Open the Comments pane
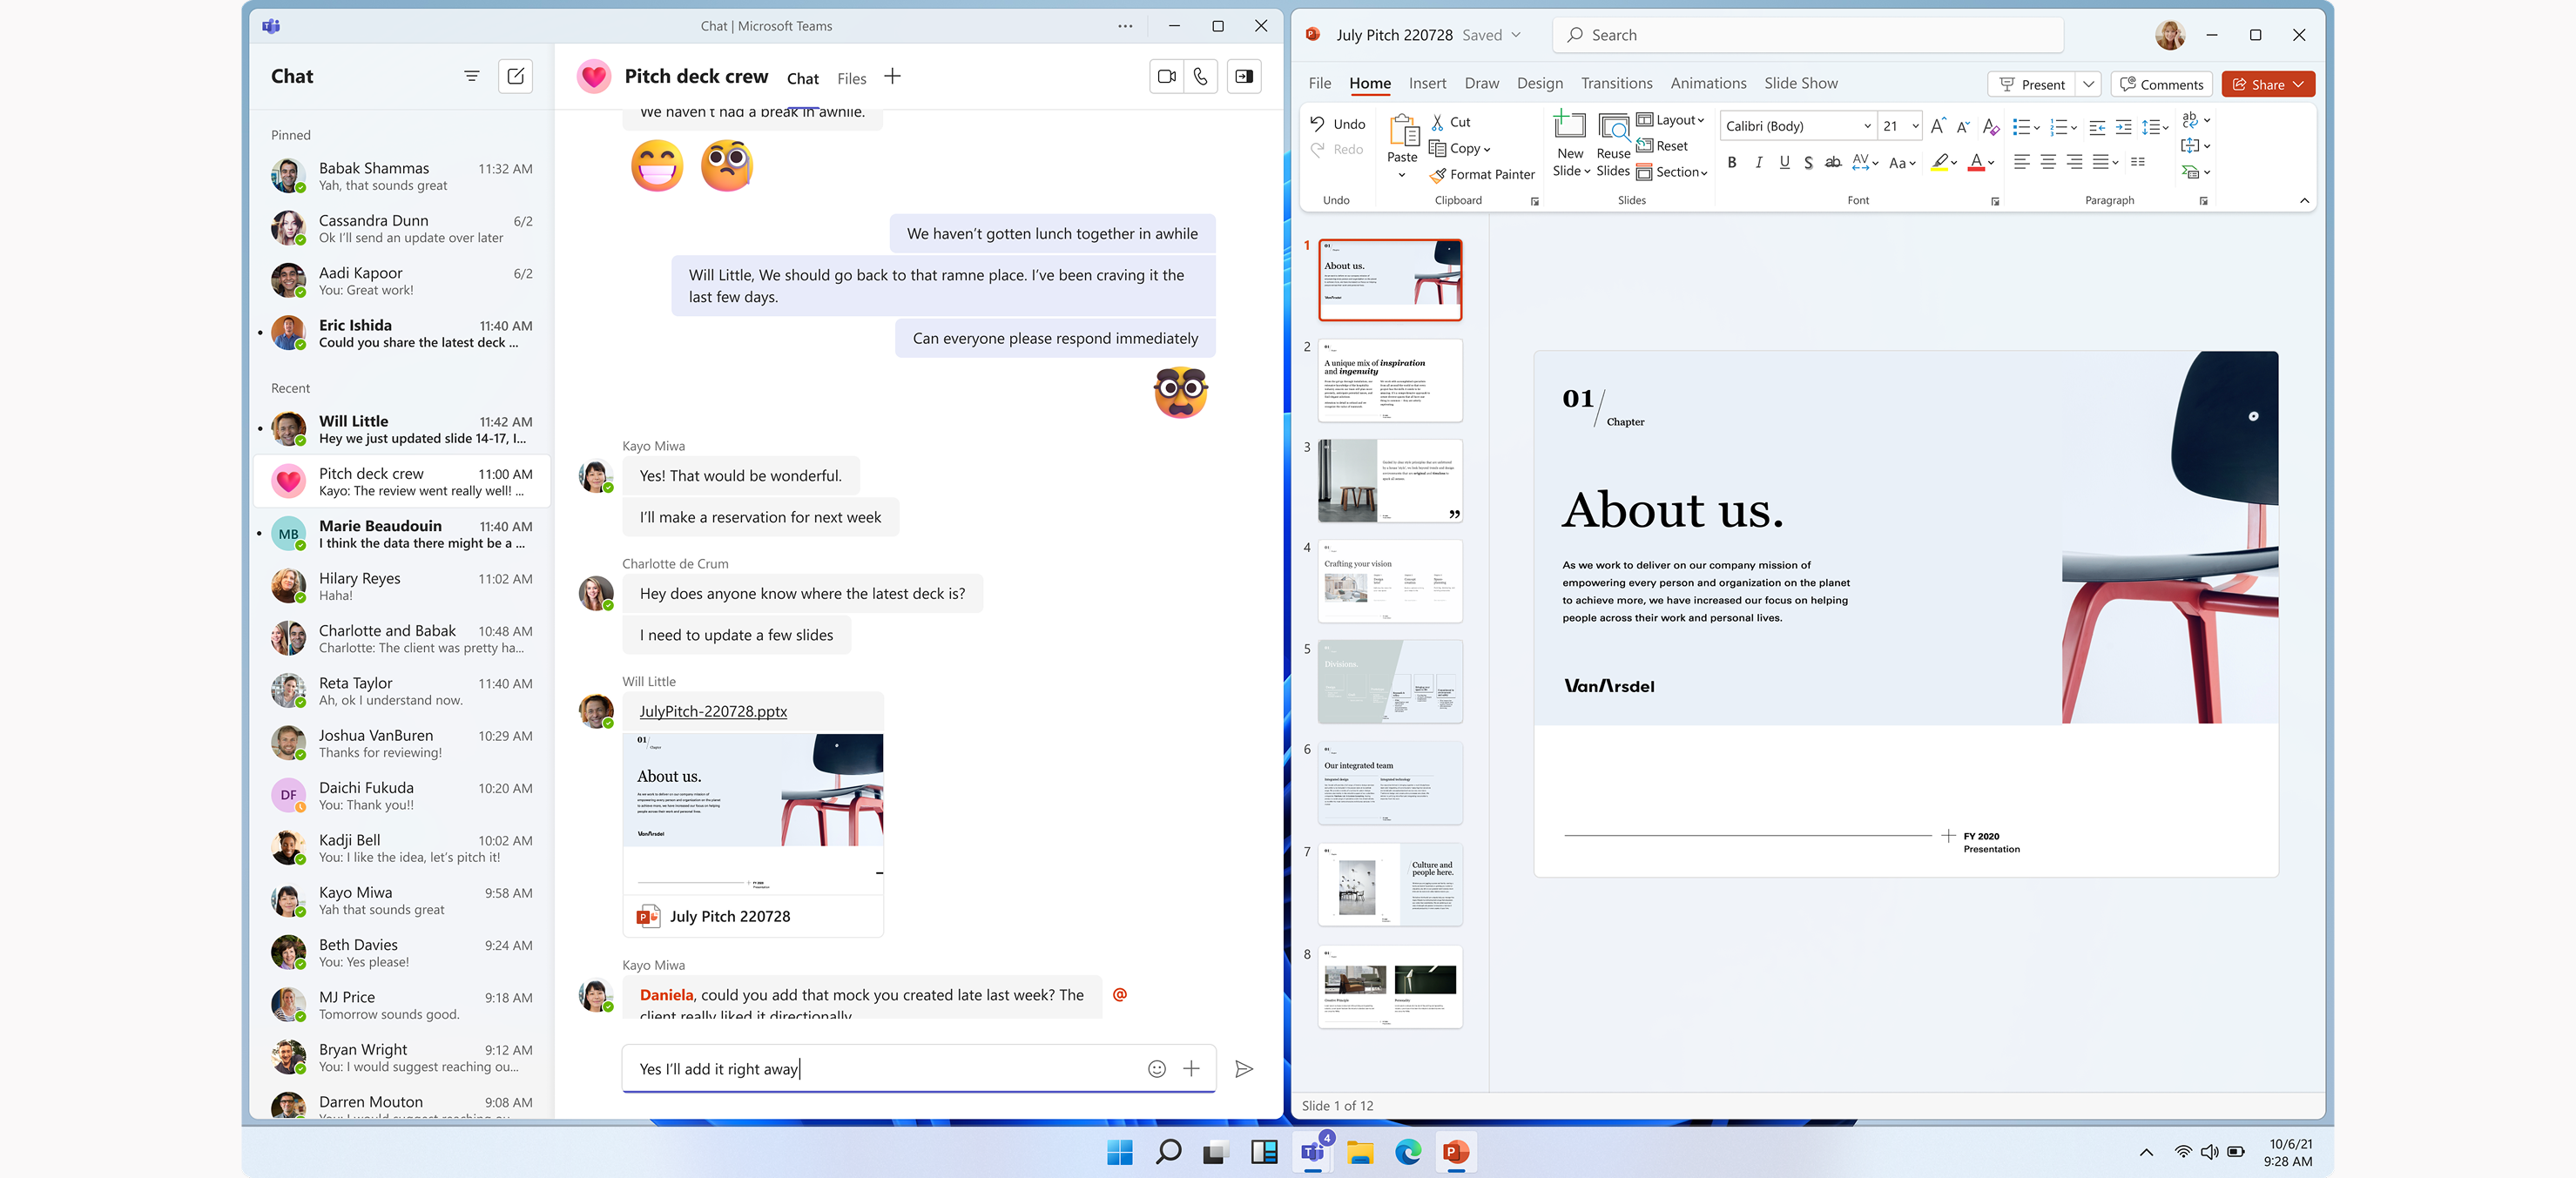 coord(2161,84)
